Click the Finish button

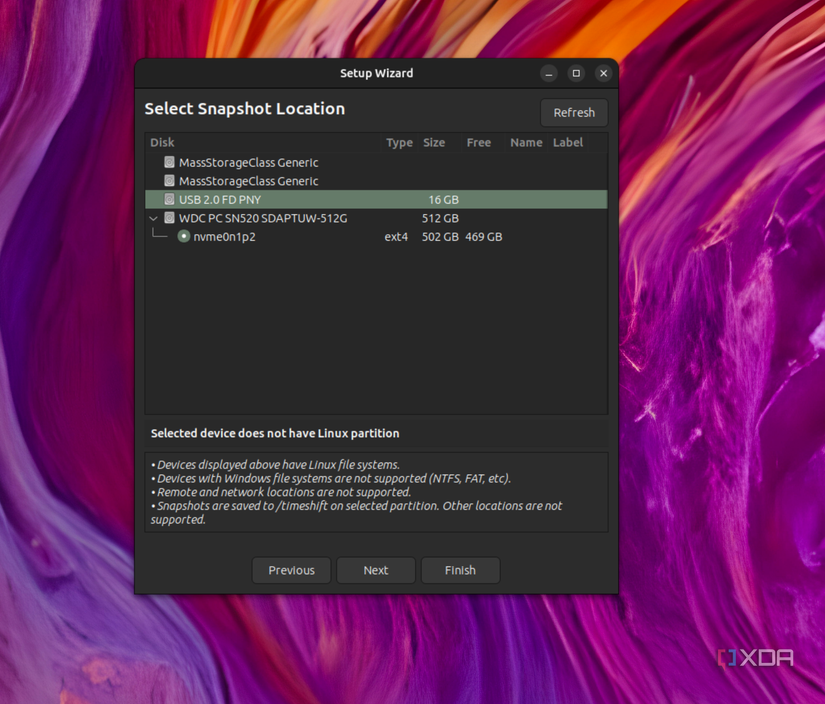(x=460, y=570)
